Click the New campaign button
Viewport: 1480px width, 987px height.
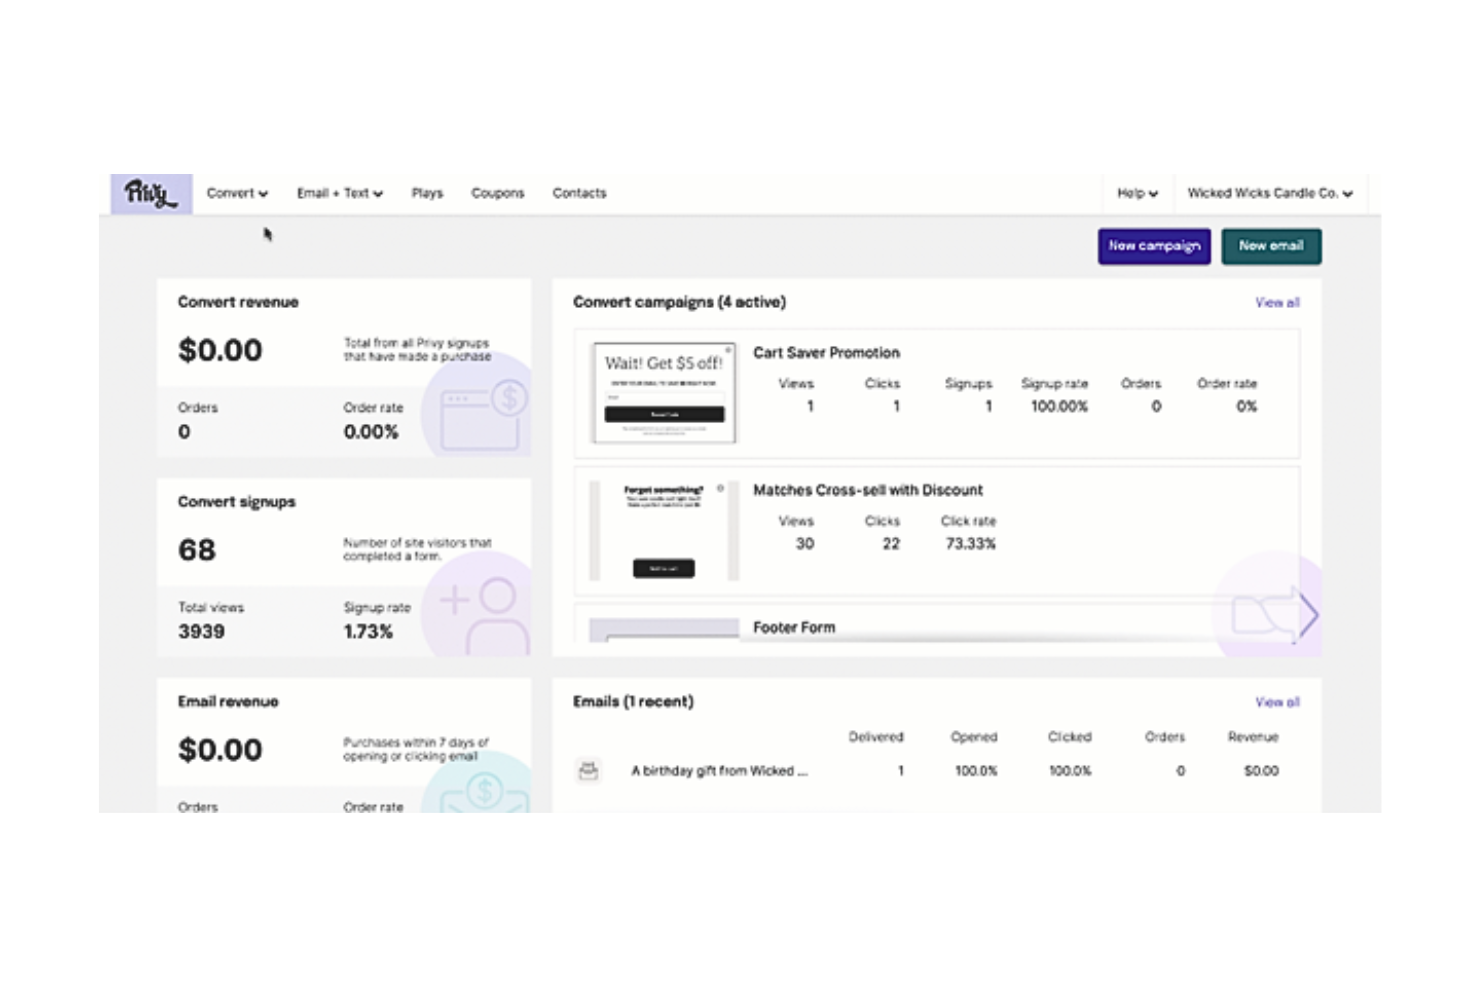[1154, 246]
